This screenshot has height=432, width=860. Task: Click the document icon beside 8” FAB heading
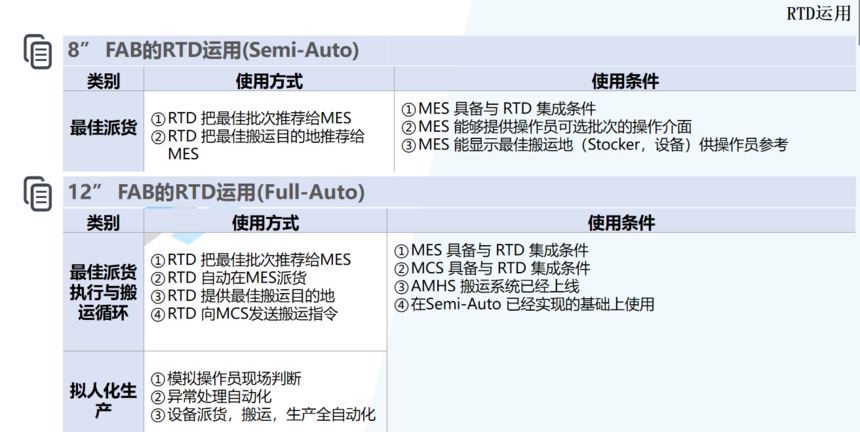[38, 52]
